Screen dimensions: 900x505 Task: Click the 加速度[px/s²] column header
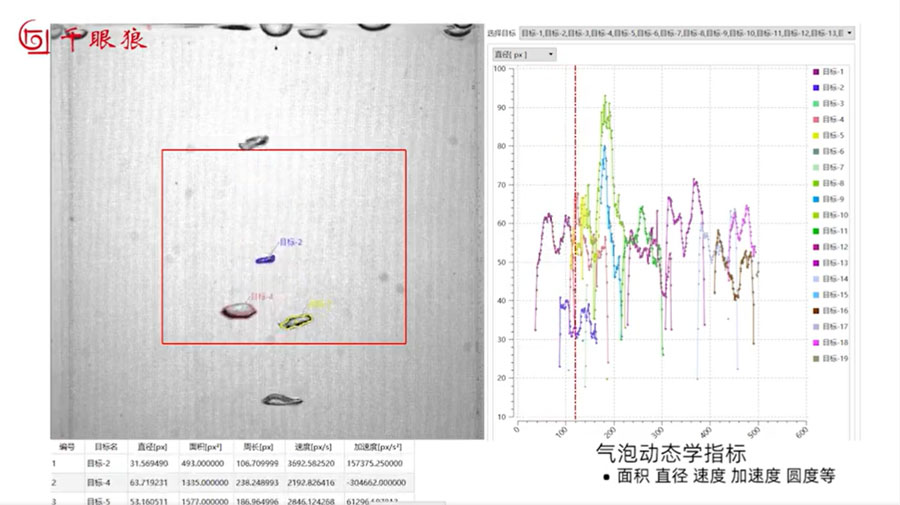pyautogui.click(x=376, y=448)
